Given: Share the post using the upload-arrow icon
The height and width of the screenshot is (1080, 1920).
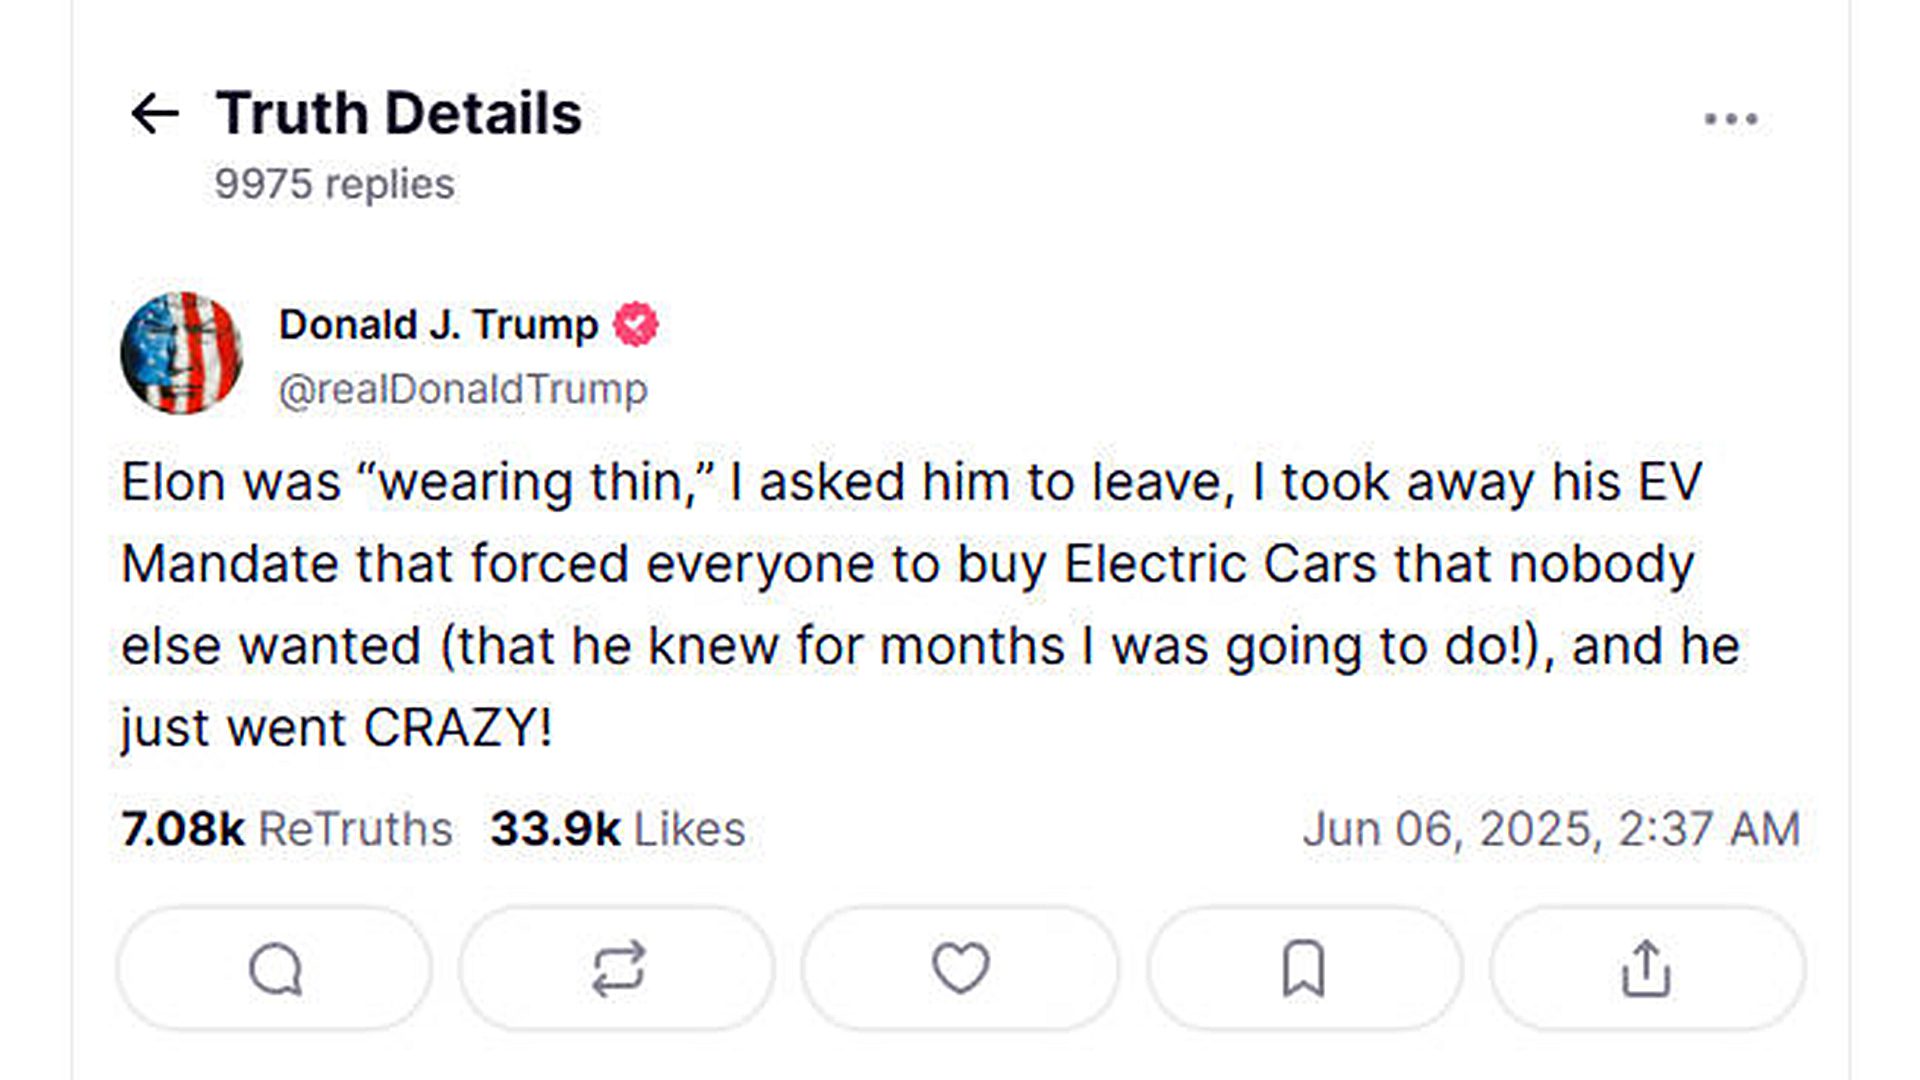Looking at the screenshot, I should point(1647,968).
